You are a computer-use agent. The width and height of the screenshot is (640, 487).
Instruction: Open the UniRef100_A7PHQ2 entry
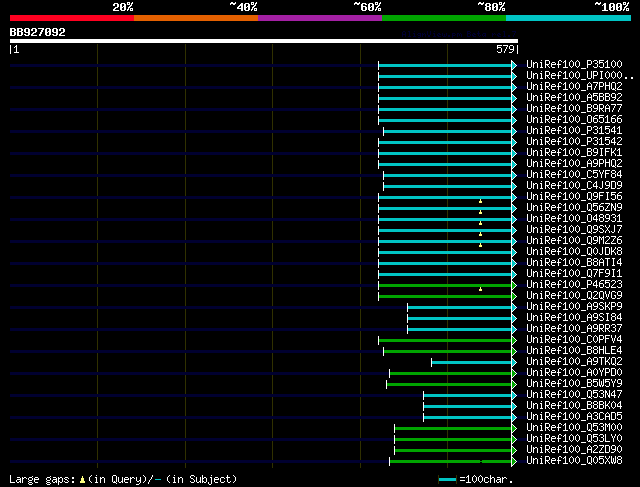click(x=574, y=87)
